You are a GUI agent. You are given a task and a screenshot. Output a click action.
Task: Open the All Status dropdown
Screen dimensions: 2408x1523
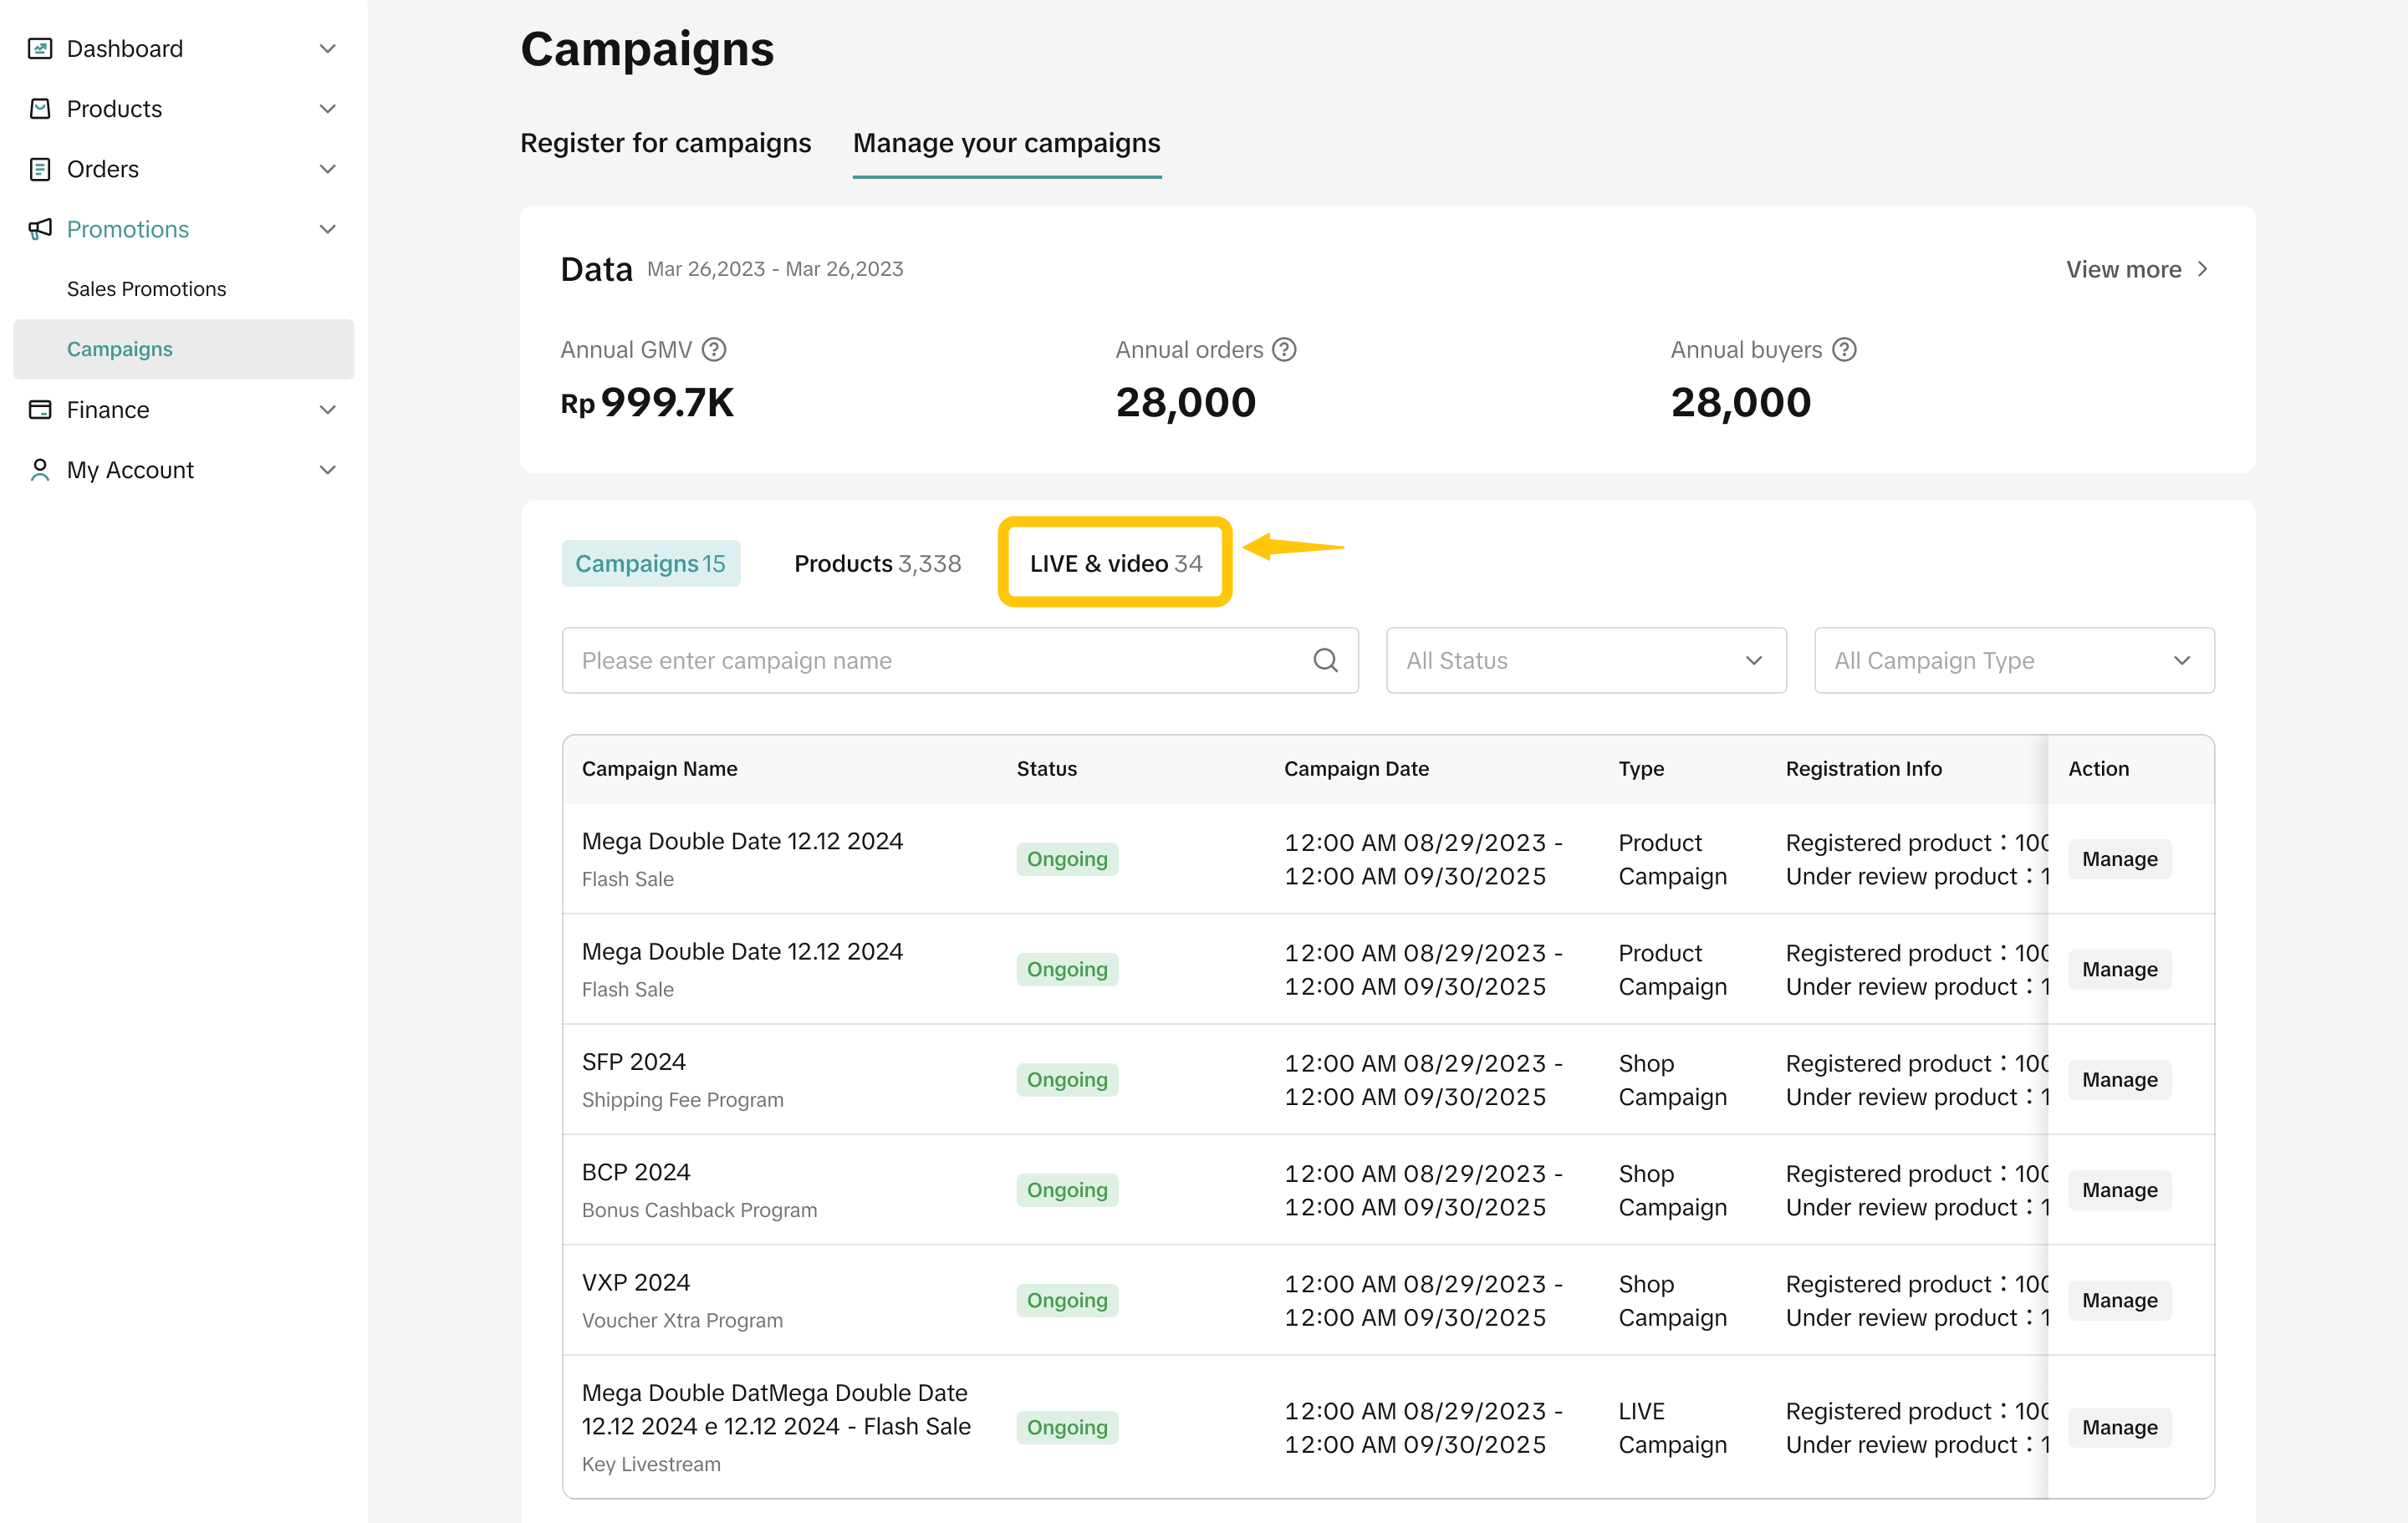pyautogui.click(x=1585, y=660)
